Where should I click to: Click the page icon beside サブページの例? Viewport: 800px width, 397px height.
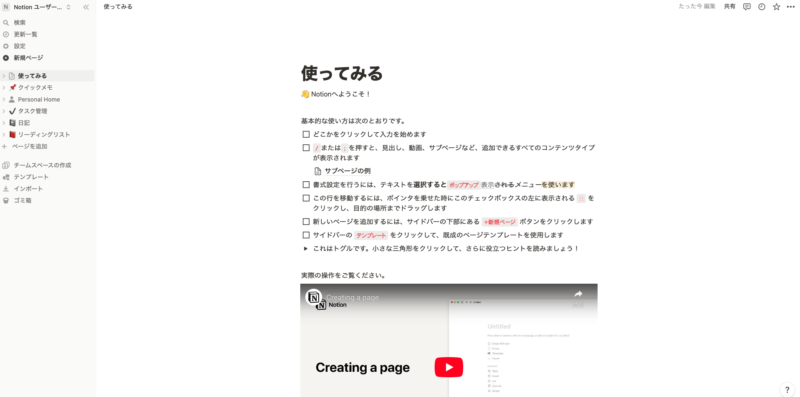coord(318,171)
